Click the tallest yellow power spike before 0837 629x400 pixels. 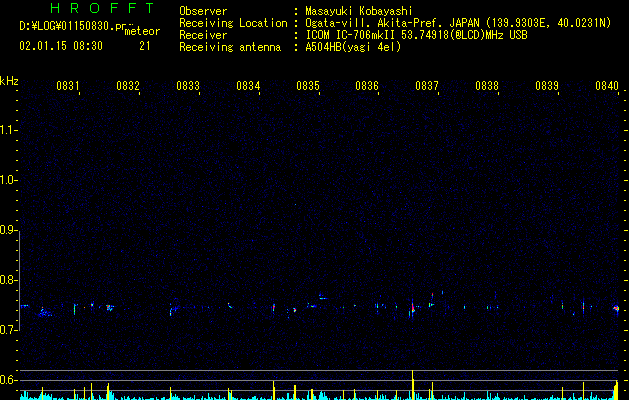412,385
